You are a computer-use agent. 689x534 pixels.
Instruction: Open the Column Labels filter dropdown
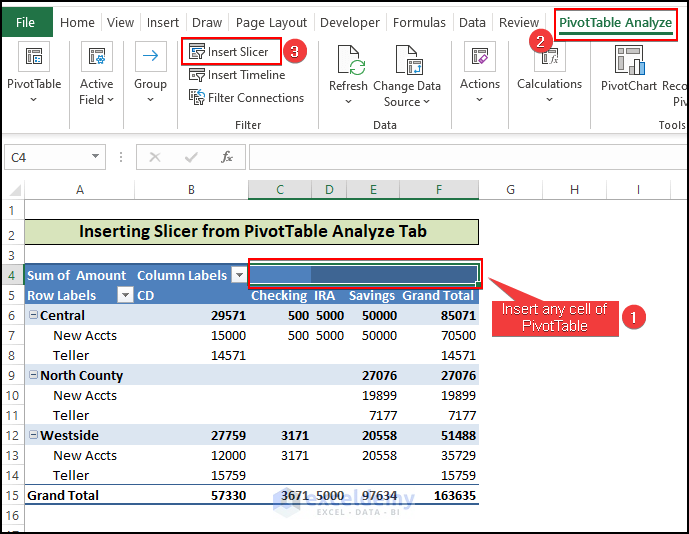pos(239,275)
